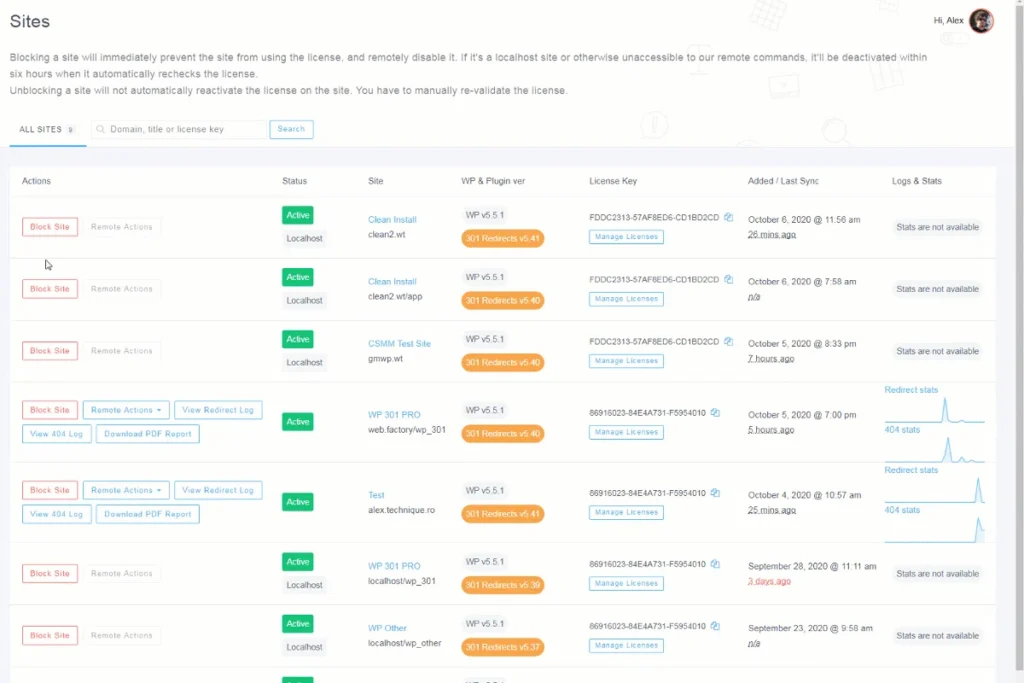Open the CSMM Test Site link
This screenshot has width=1024, height=683.
(399, 343)
